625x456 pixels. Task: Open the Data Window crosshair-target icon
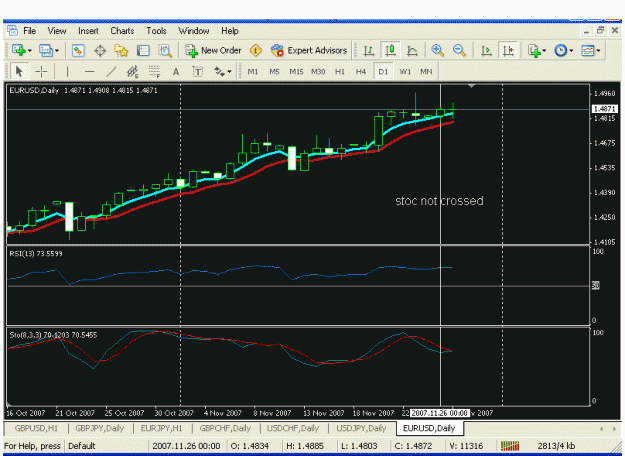[100, 51]
